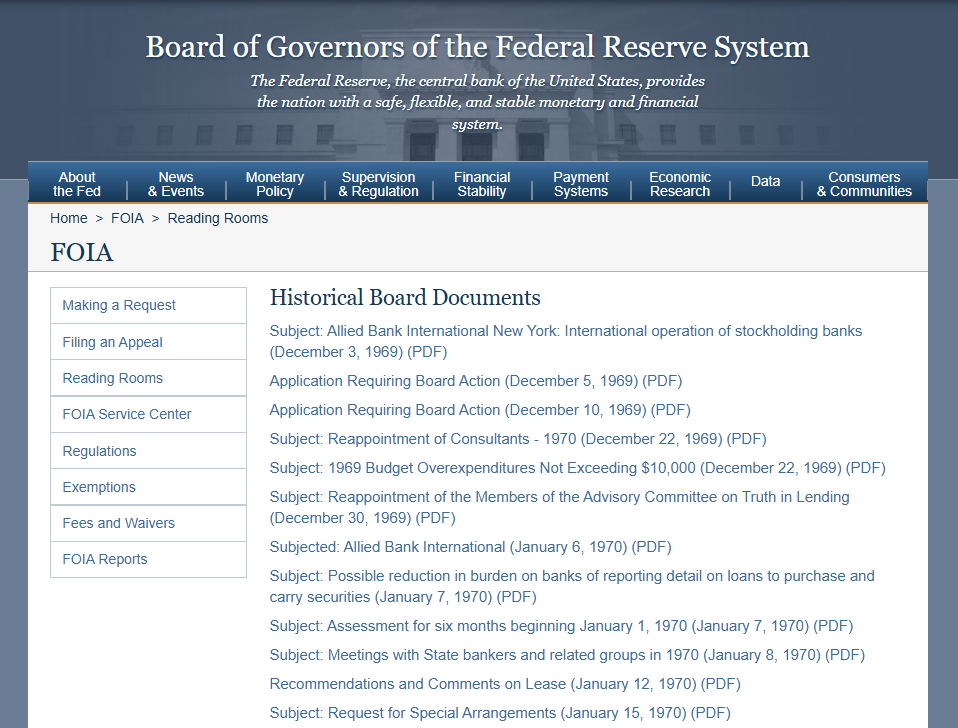Select Reading Rooms in the sidebar
The image size is (958, 728).
(x=148, y=378)
